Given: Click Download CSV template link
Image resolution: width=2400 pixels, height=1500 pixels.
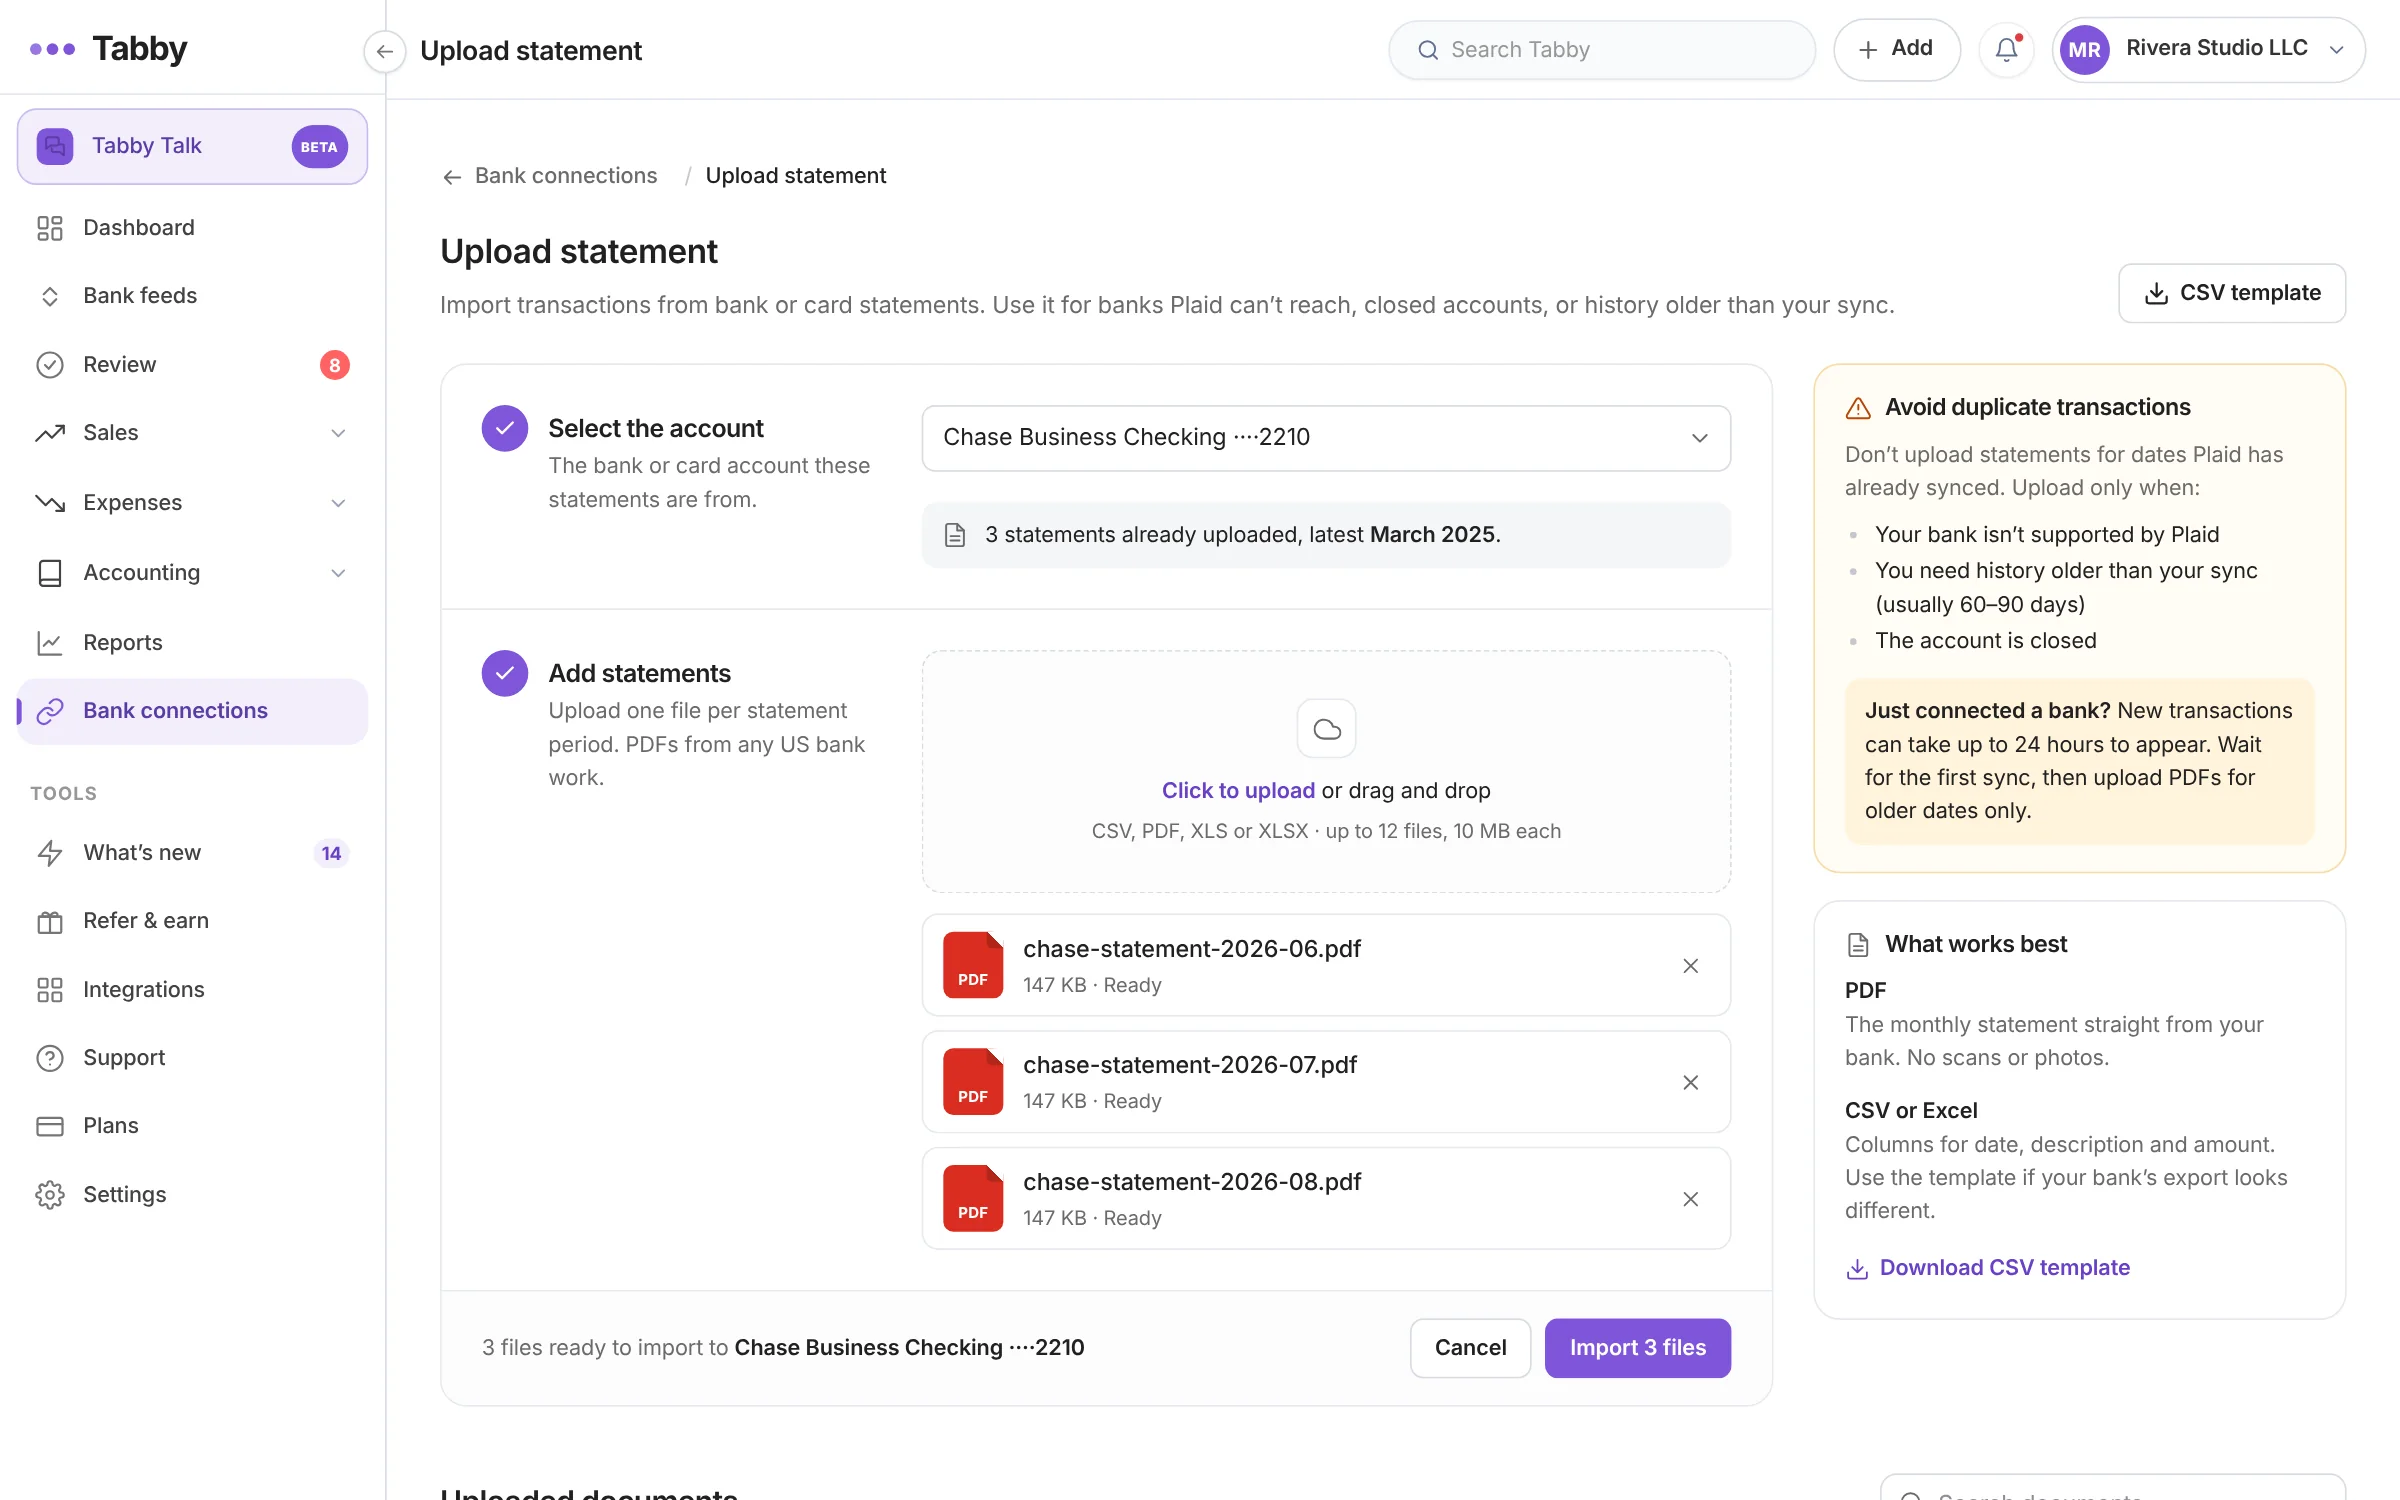Looking at the screenshot, I should coord(1988,1268).
